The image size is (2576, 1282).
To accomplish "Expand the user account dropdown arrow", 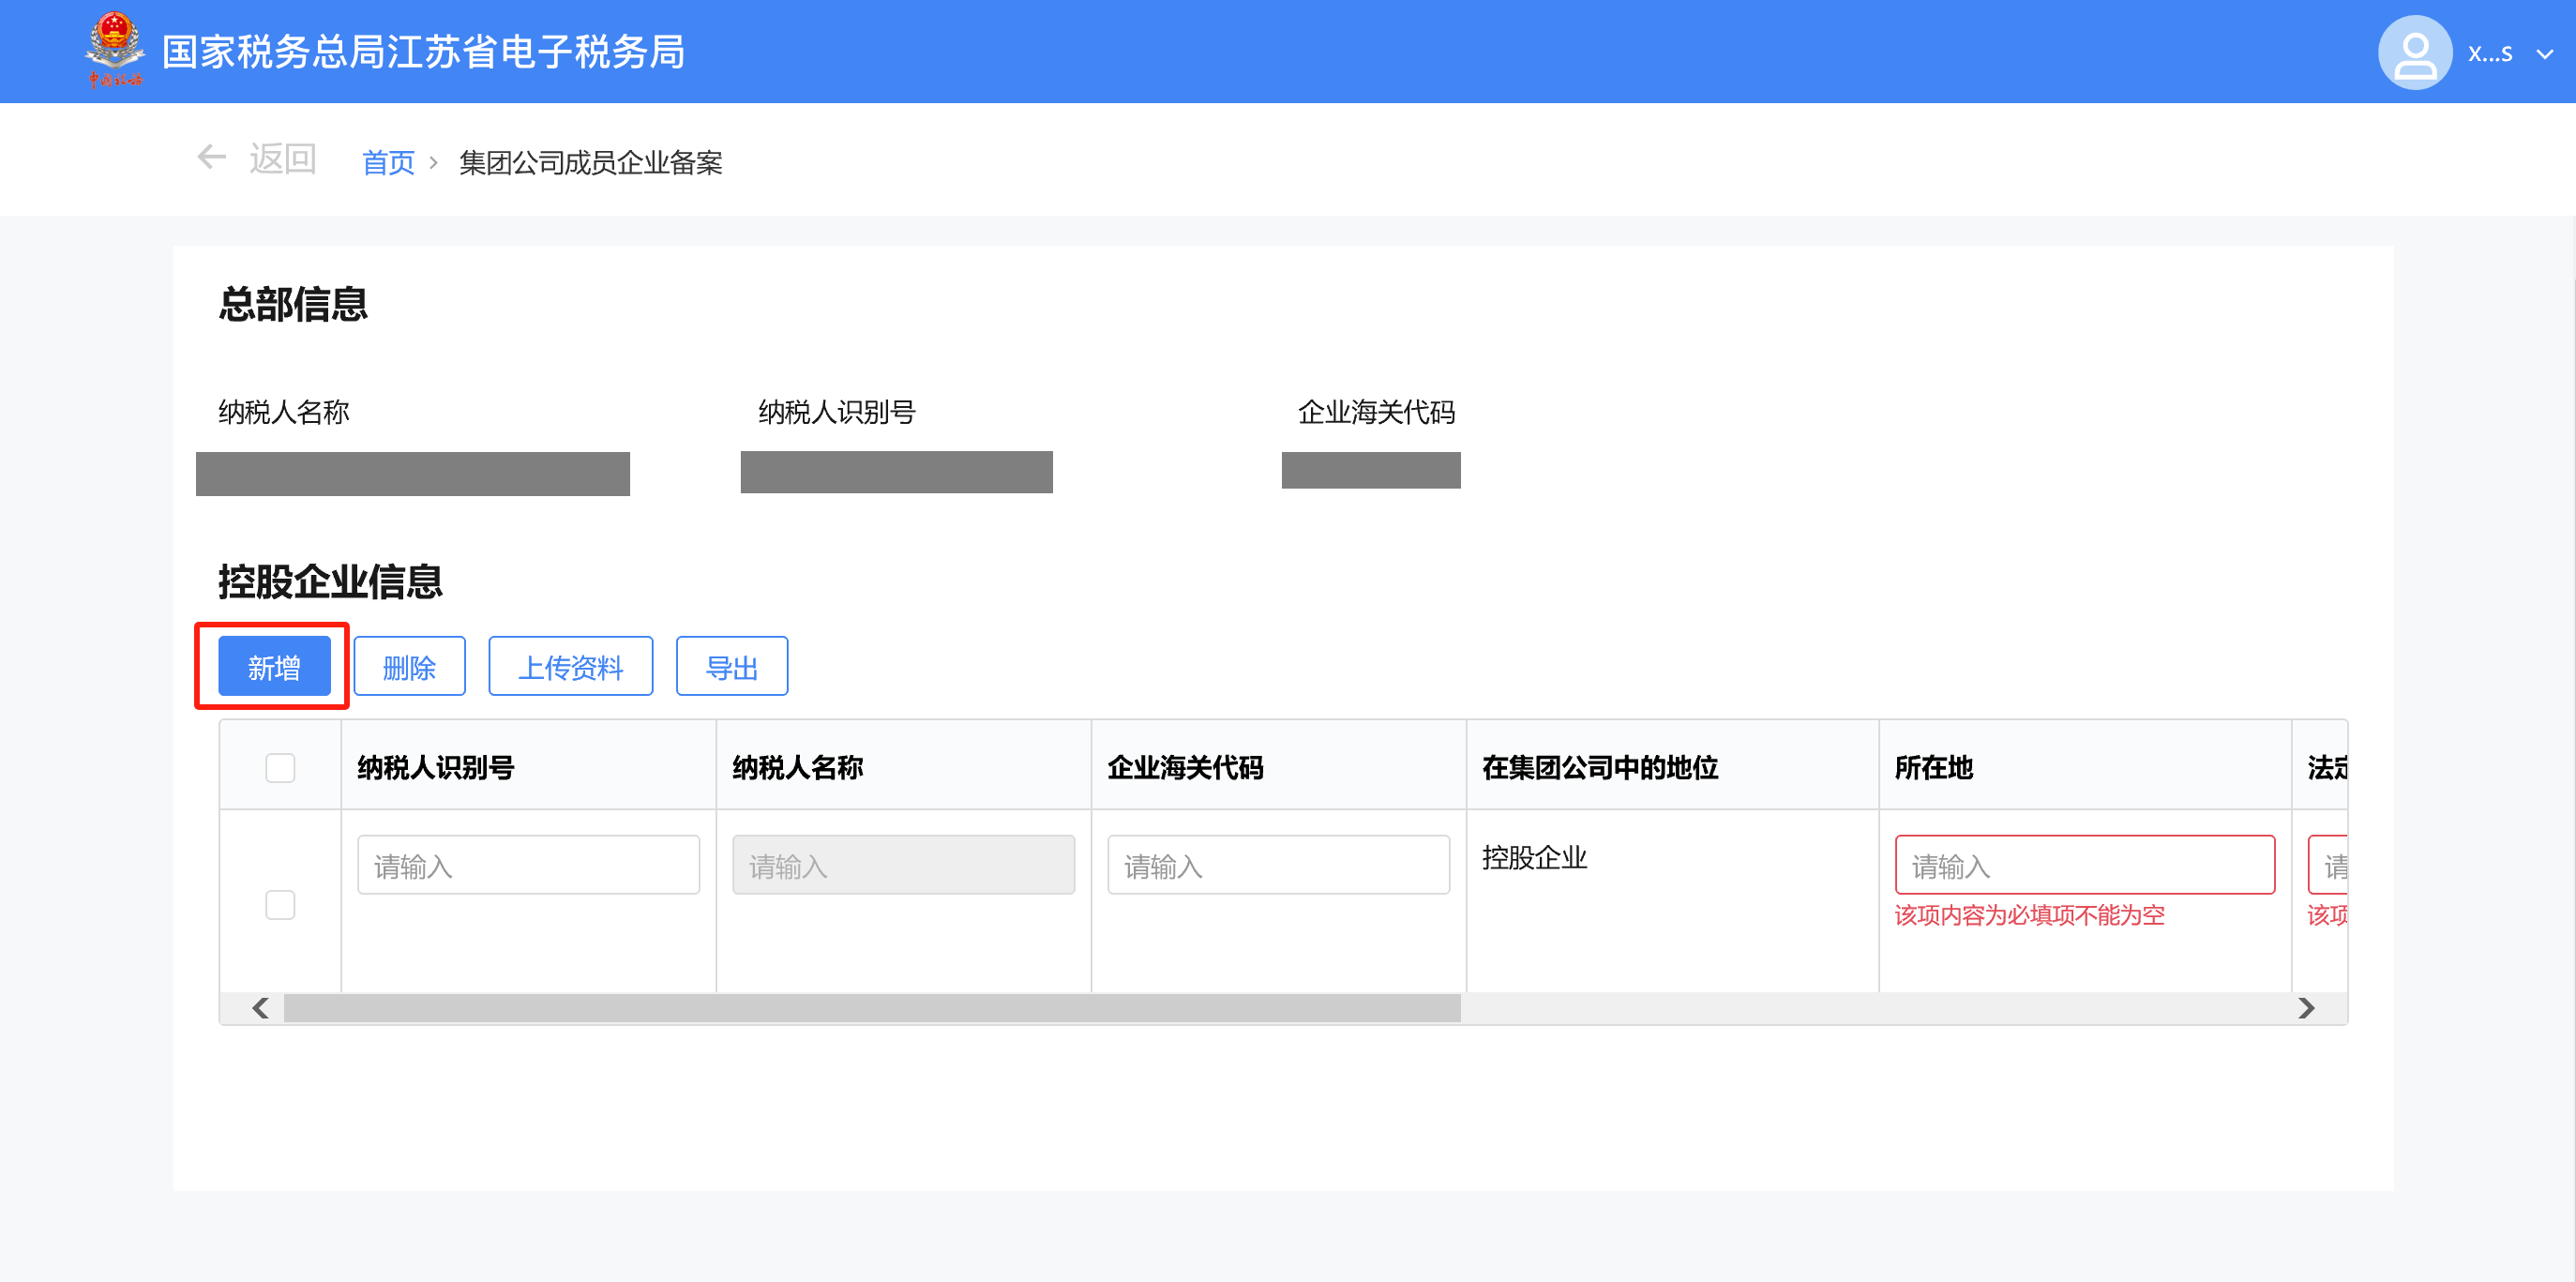I will coord(2544,55).
